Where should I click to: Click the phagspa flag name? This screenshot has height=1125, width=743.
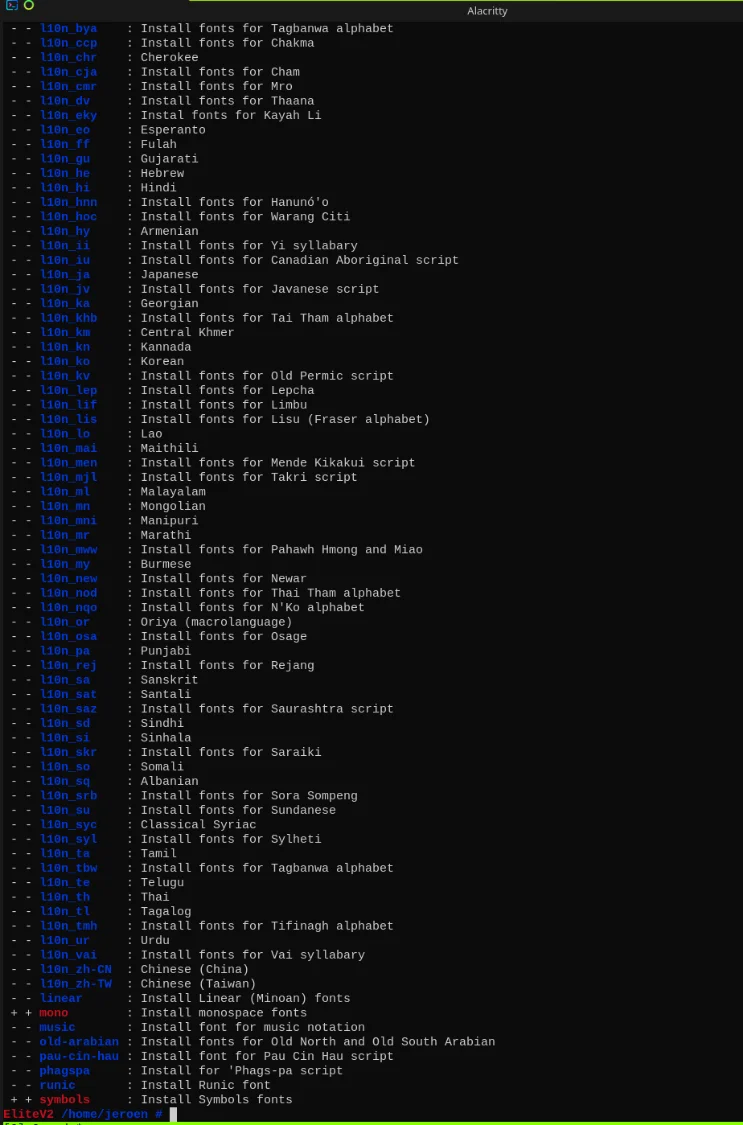tap(65, 1071)
